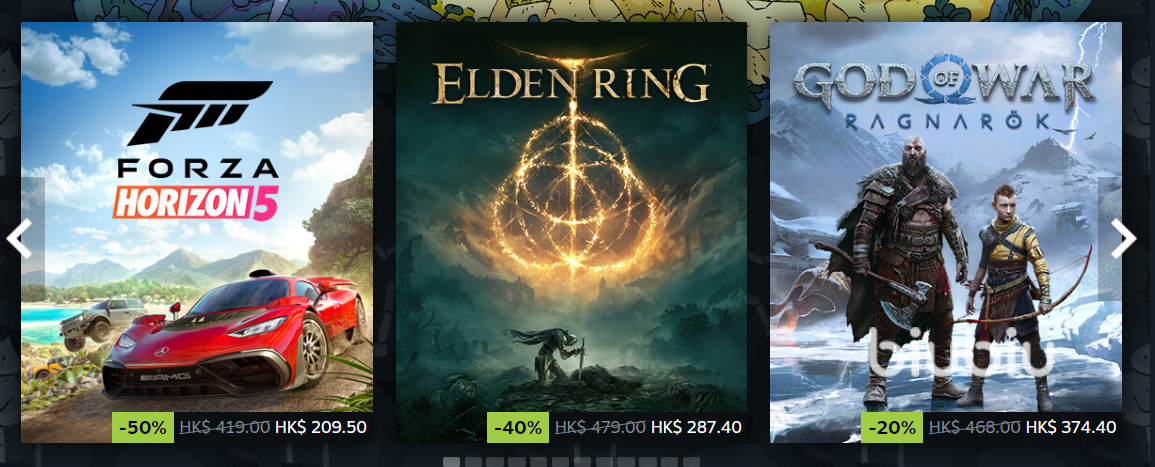Jump to the last carousel page dot
The image size is (1155, 467).
(x=692, y=462)
